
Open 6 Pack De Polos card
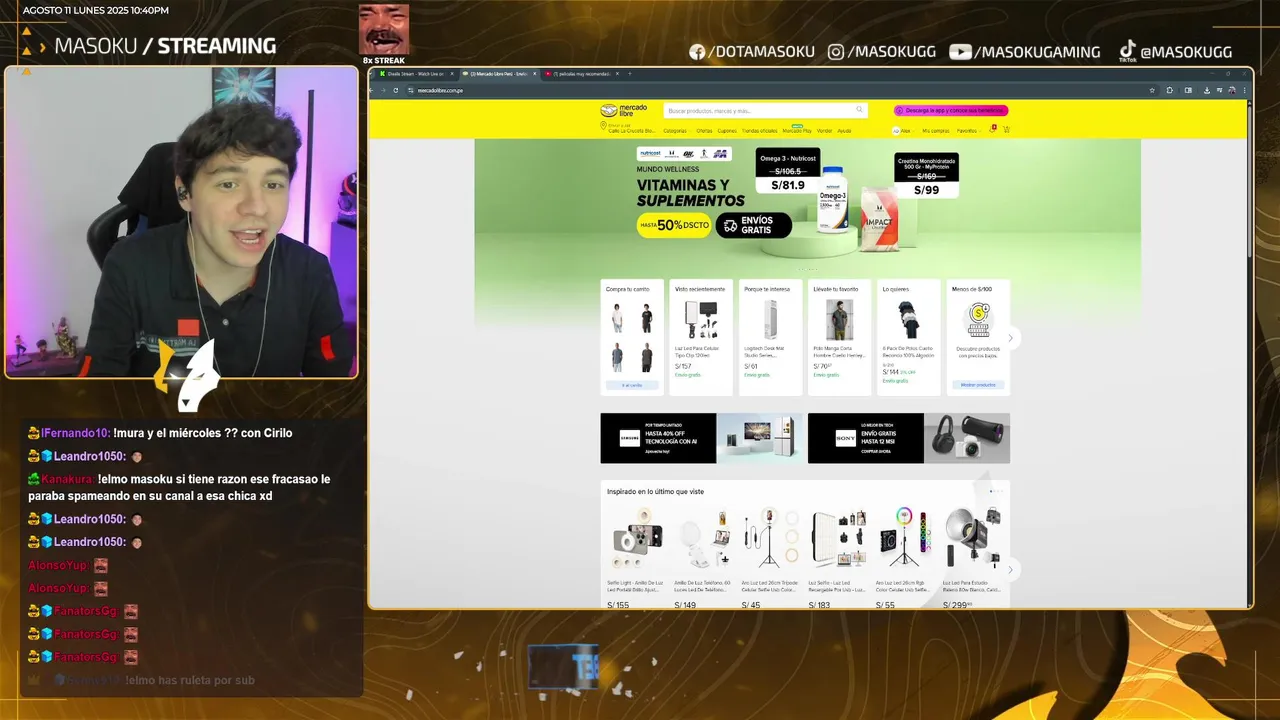(908, 337)
